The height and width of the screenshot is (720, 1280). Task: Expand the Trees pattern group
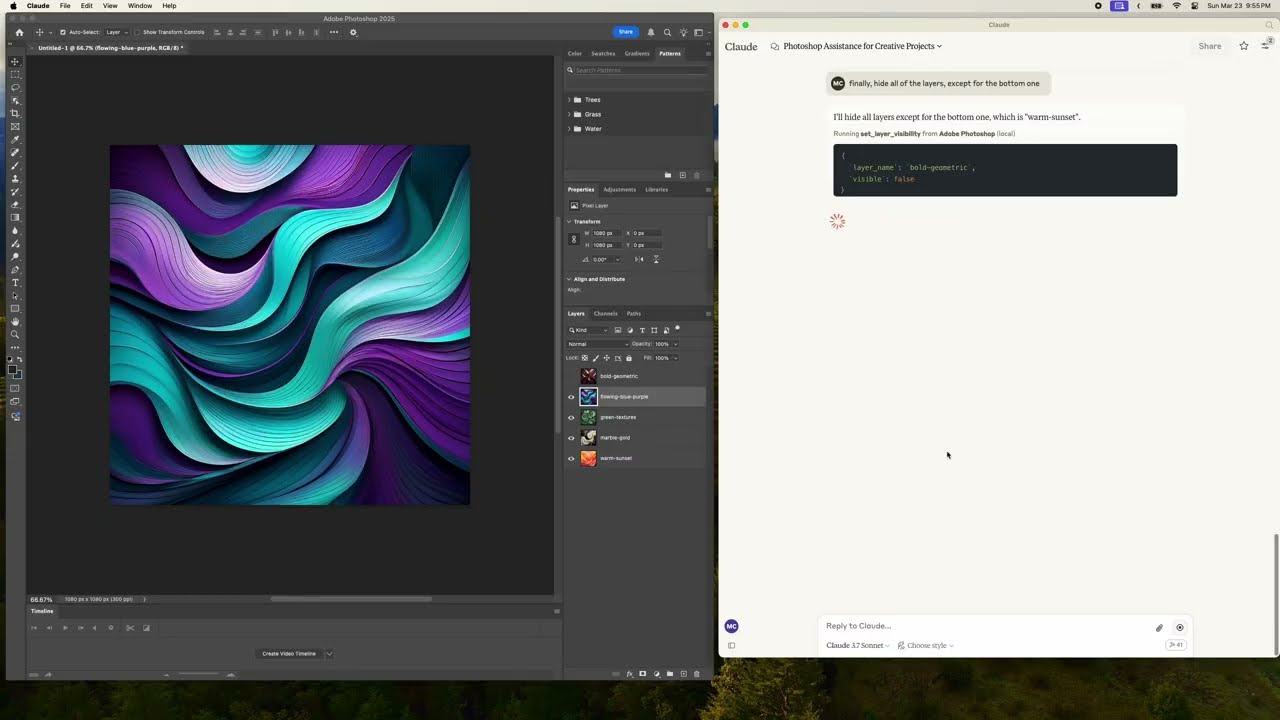[569, 100]
